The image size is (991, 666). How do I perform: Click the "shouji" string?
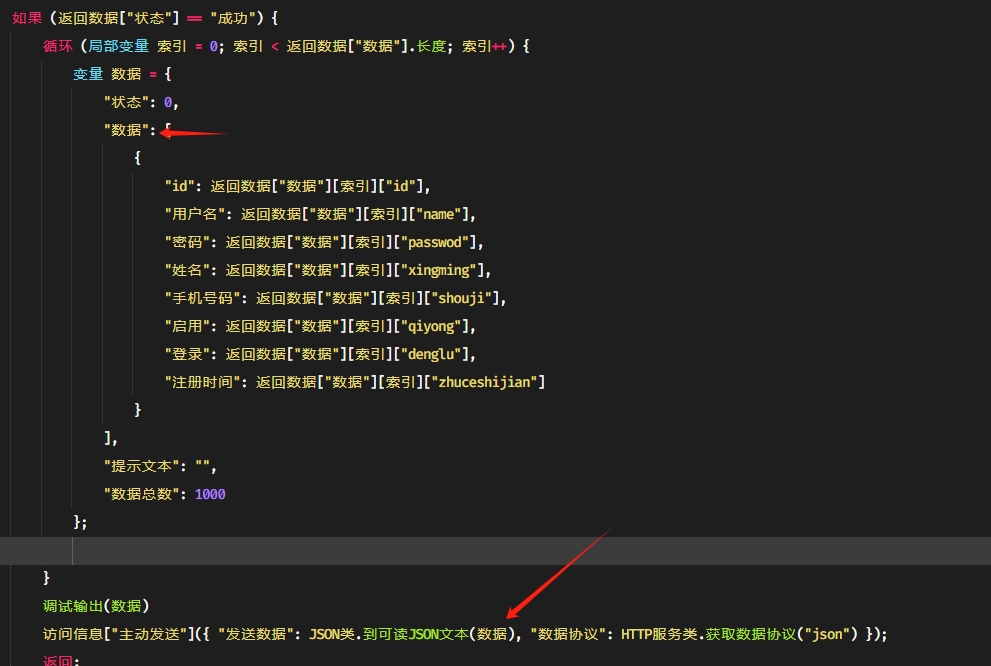461,298
